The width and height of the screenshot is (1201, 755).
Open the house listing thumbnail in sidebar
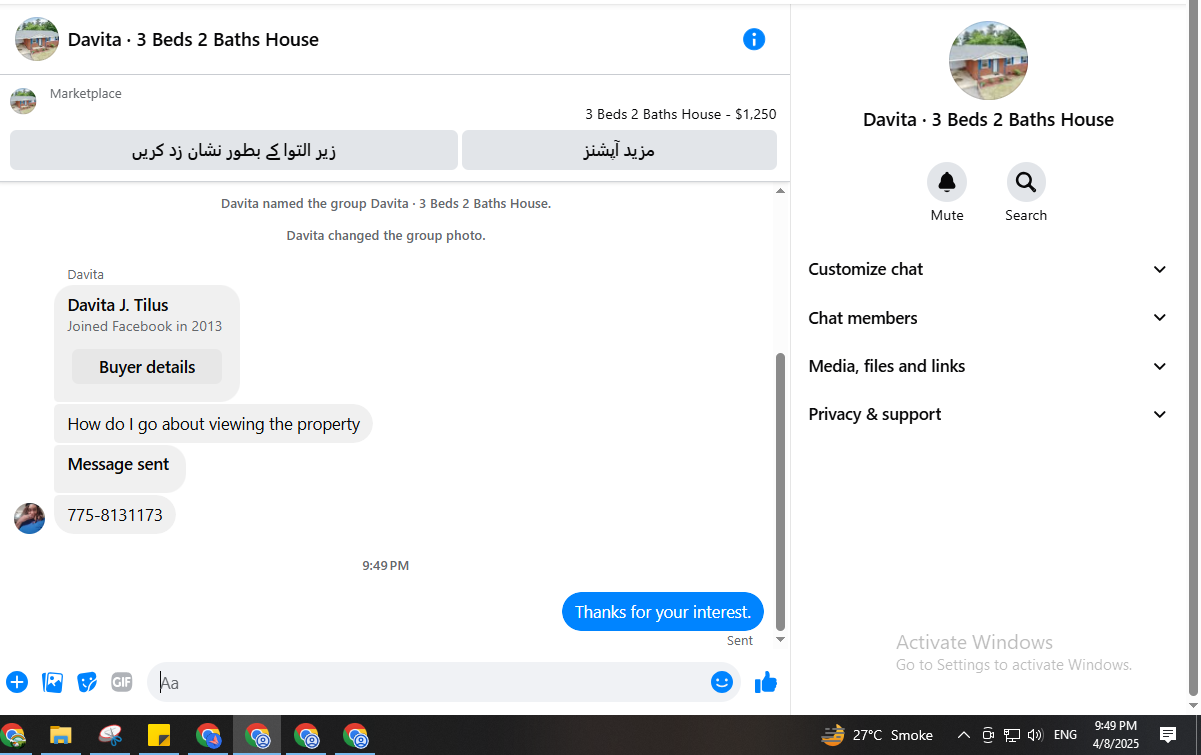[988, 61]
